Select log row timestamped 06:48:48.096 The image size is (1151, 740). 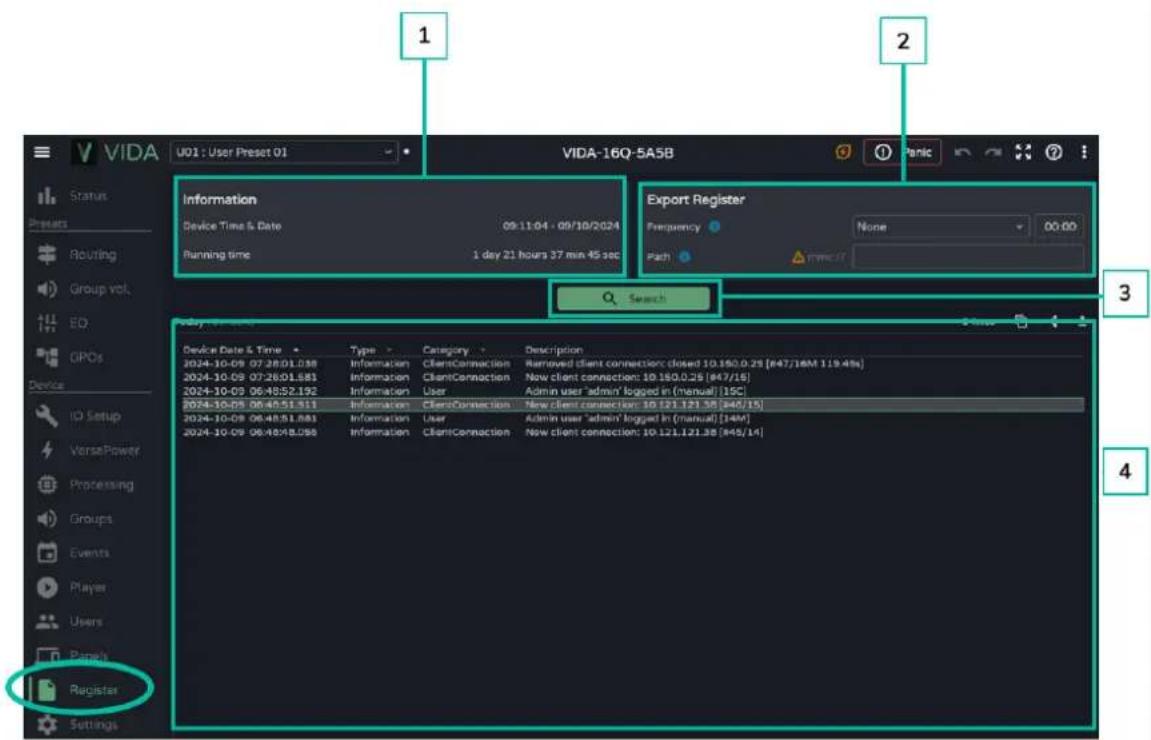pyautogui.click(x=633, y=432)
